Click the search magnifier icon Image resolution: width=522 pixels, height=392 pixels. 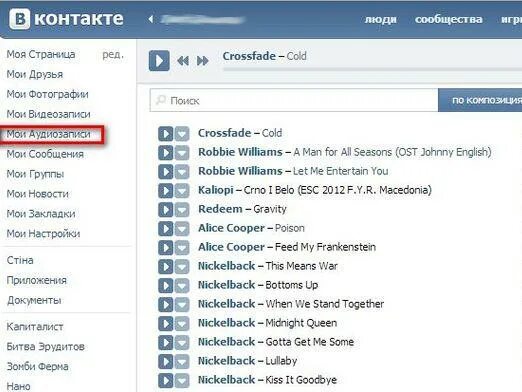[x=161, y=100]
